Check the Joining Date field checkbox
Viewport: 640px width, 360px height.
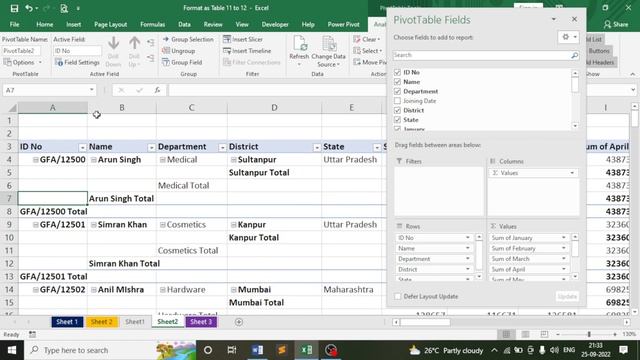[397, 101]
